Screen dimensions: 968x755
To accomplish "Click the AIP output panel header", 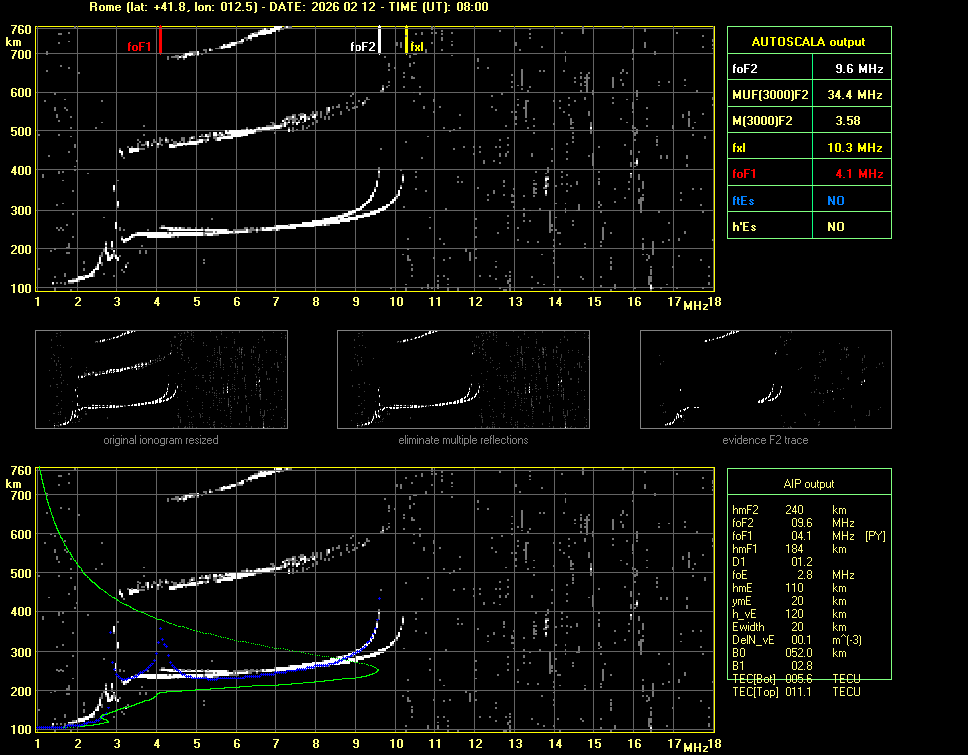I will click(808, 484).
